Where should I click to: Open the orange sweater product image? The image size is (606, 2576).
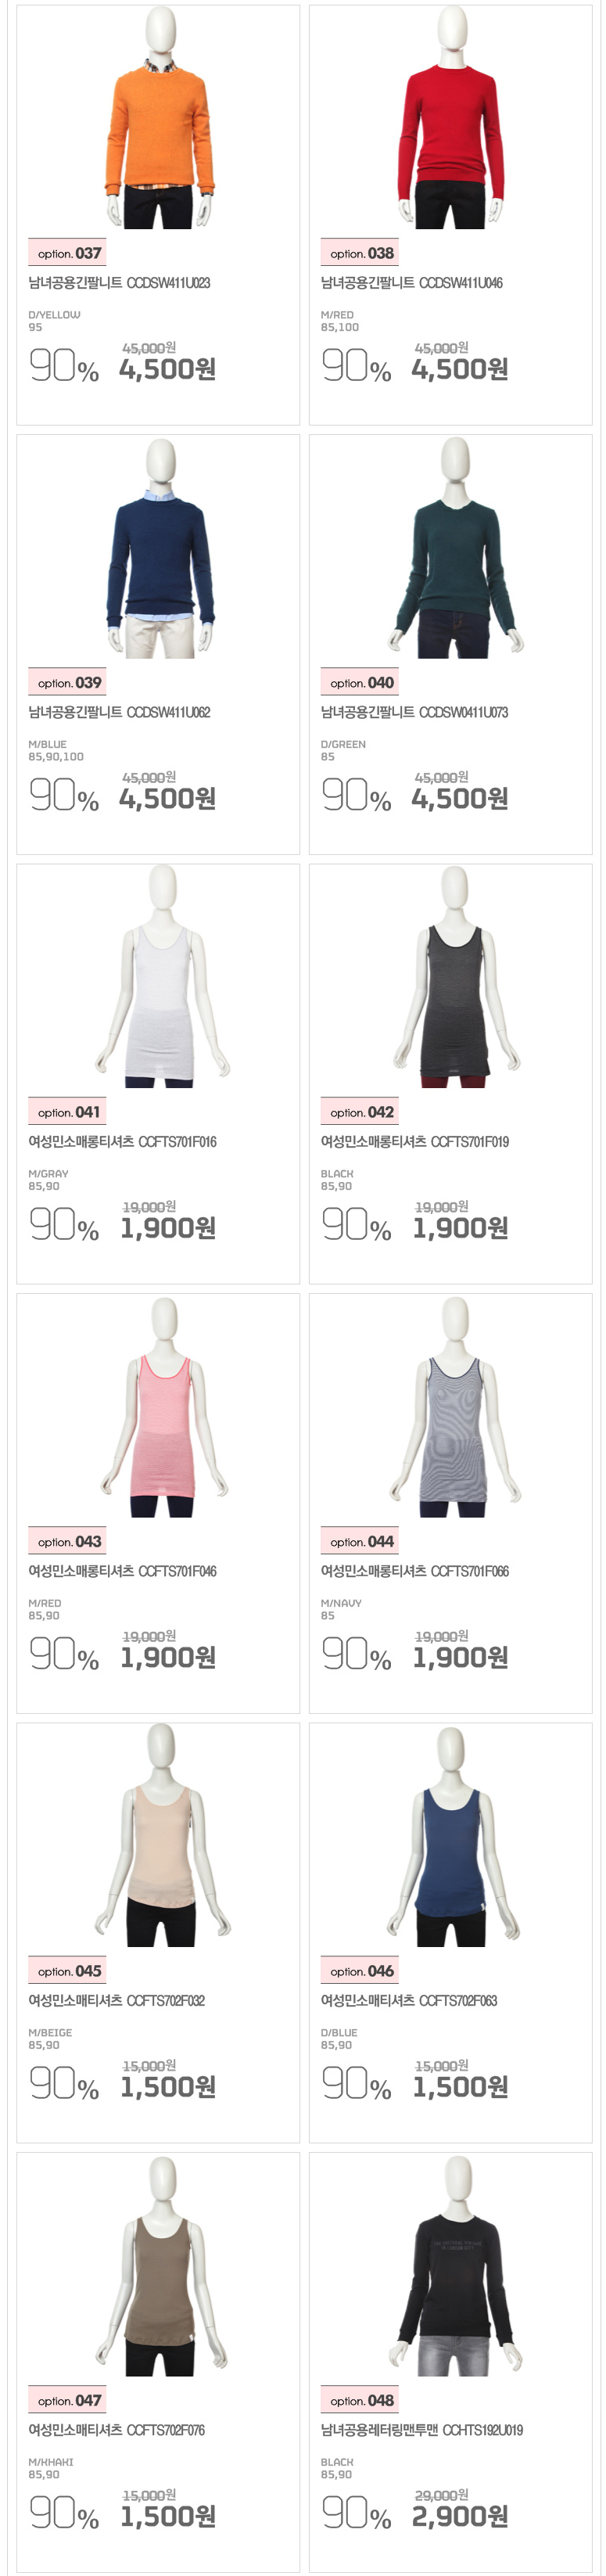[160, 118]
